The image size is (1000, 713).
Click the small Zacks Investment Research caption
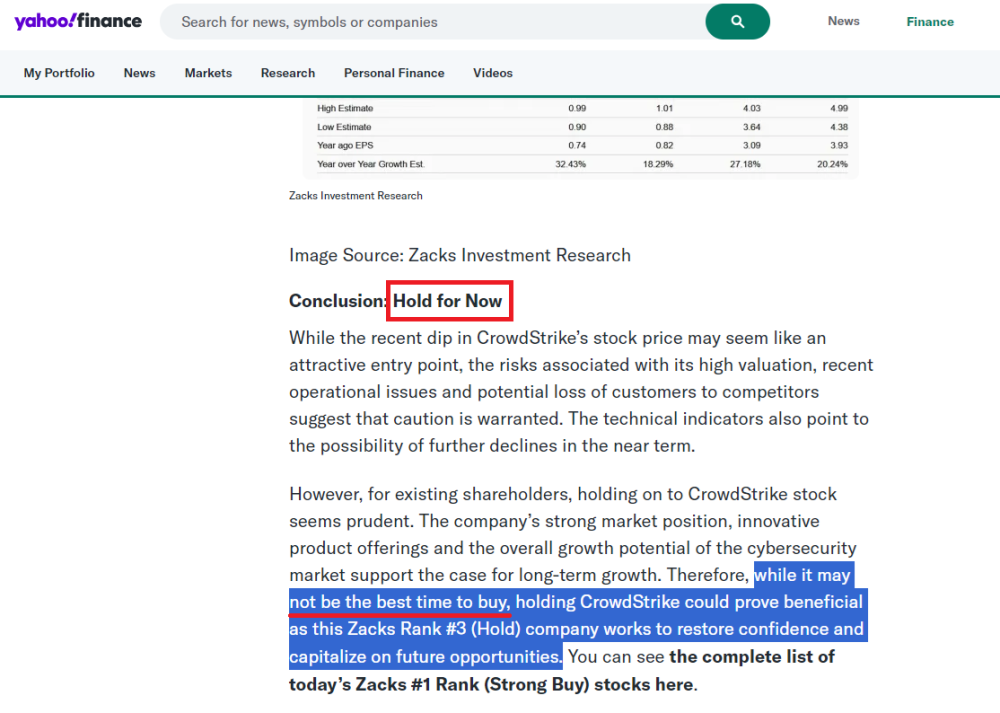point(355,196)
